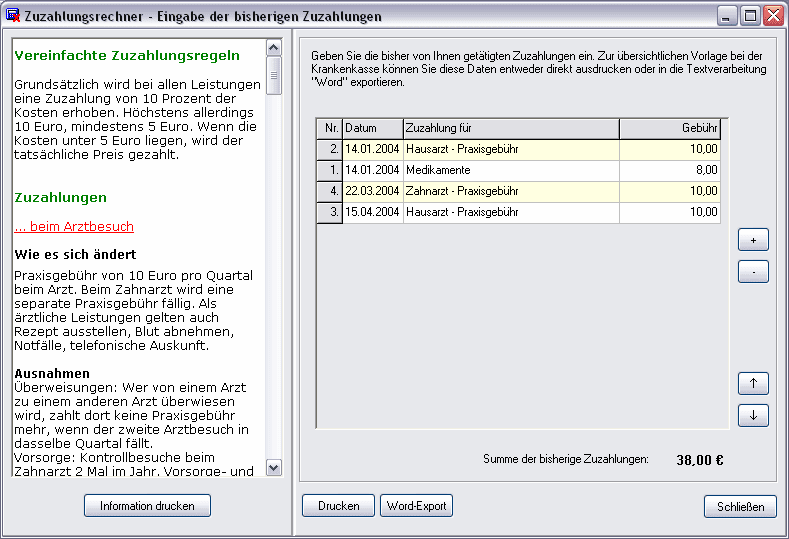Click the 'Information drucken' button
Viewport: 789px width, 539px height.
(x=147, y=506)
